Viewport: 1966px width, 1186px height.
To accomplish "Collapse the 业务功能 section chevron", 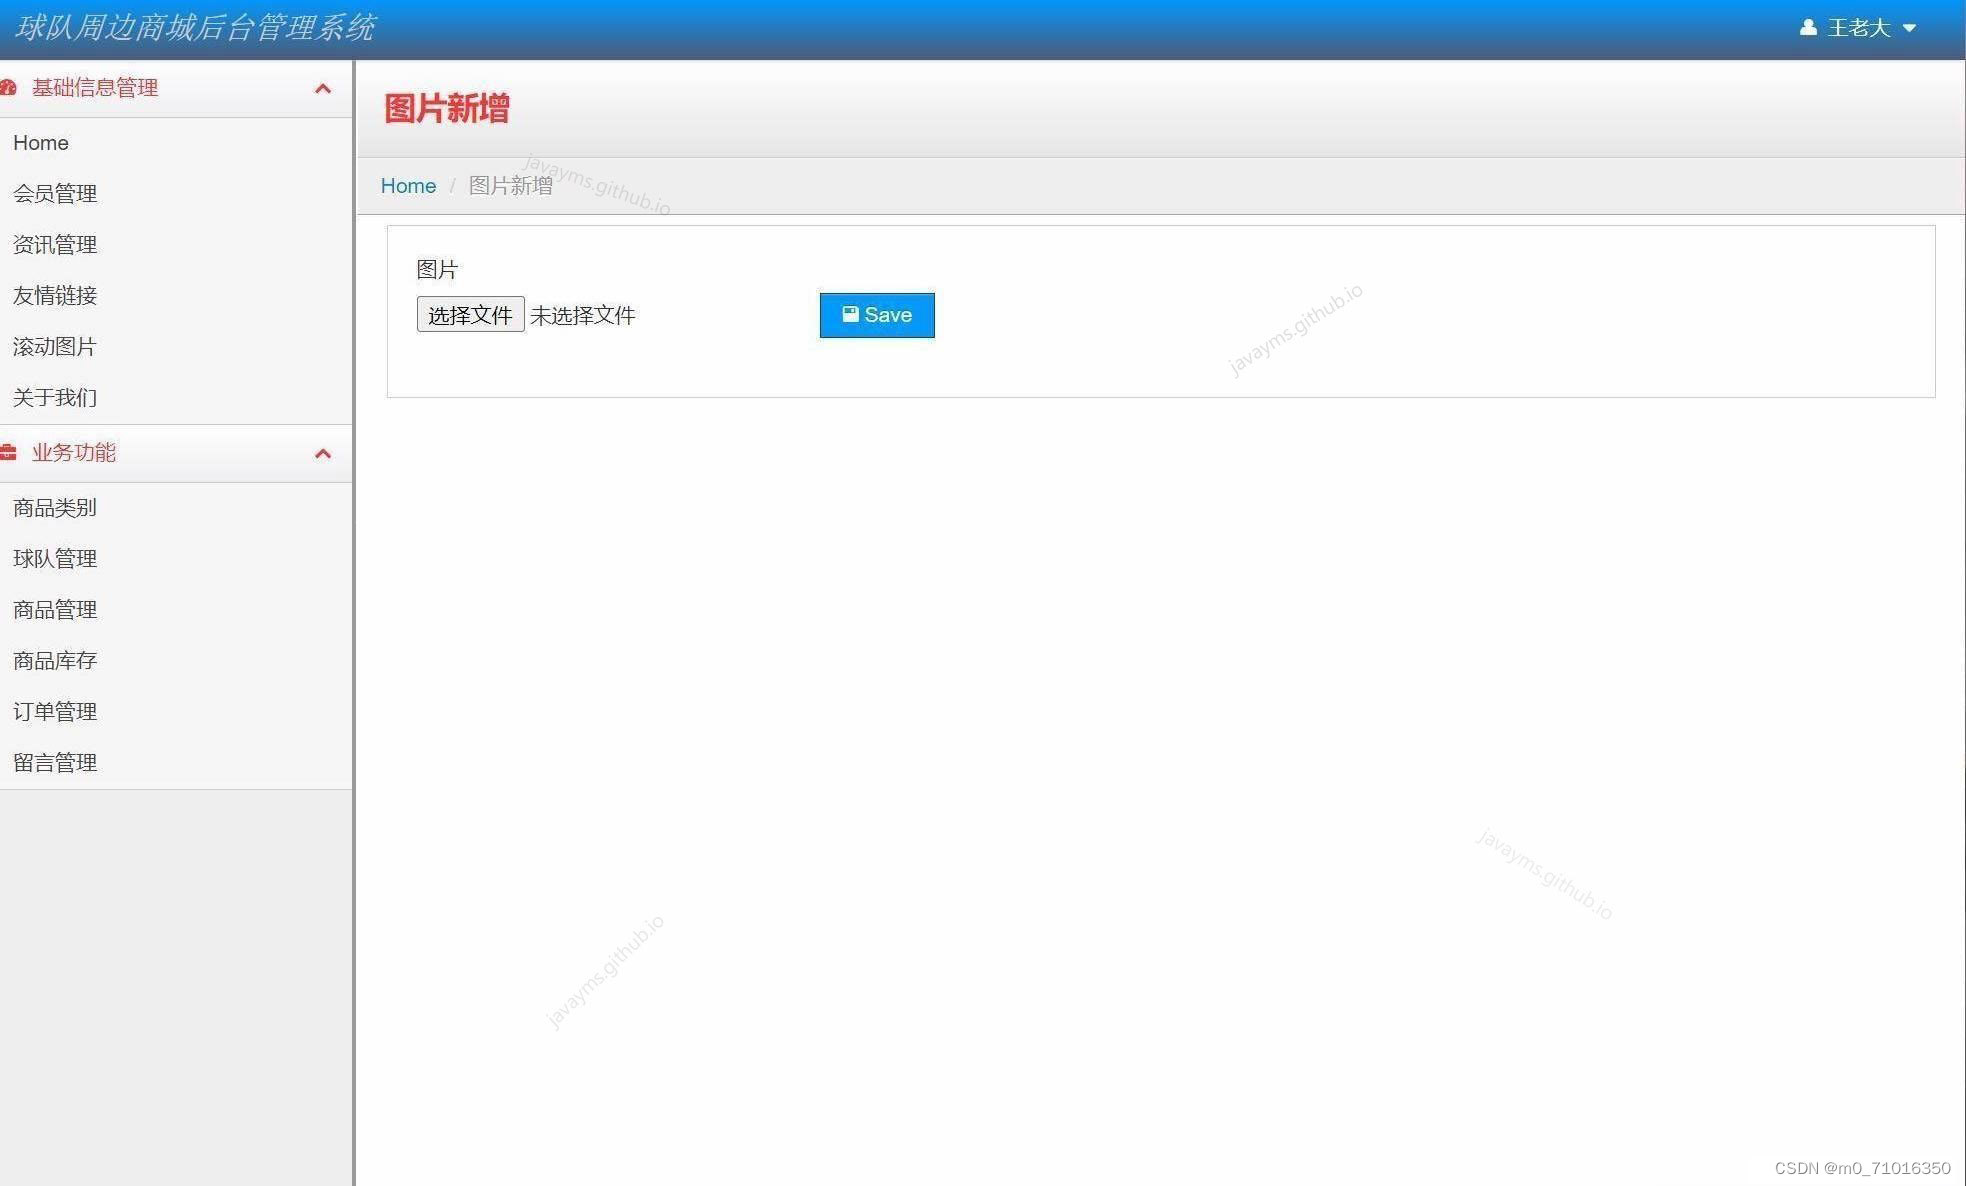I will [322, 454].
